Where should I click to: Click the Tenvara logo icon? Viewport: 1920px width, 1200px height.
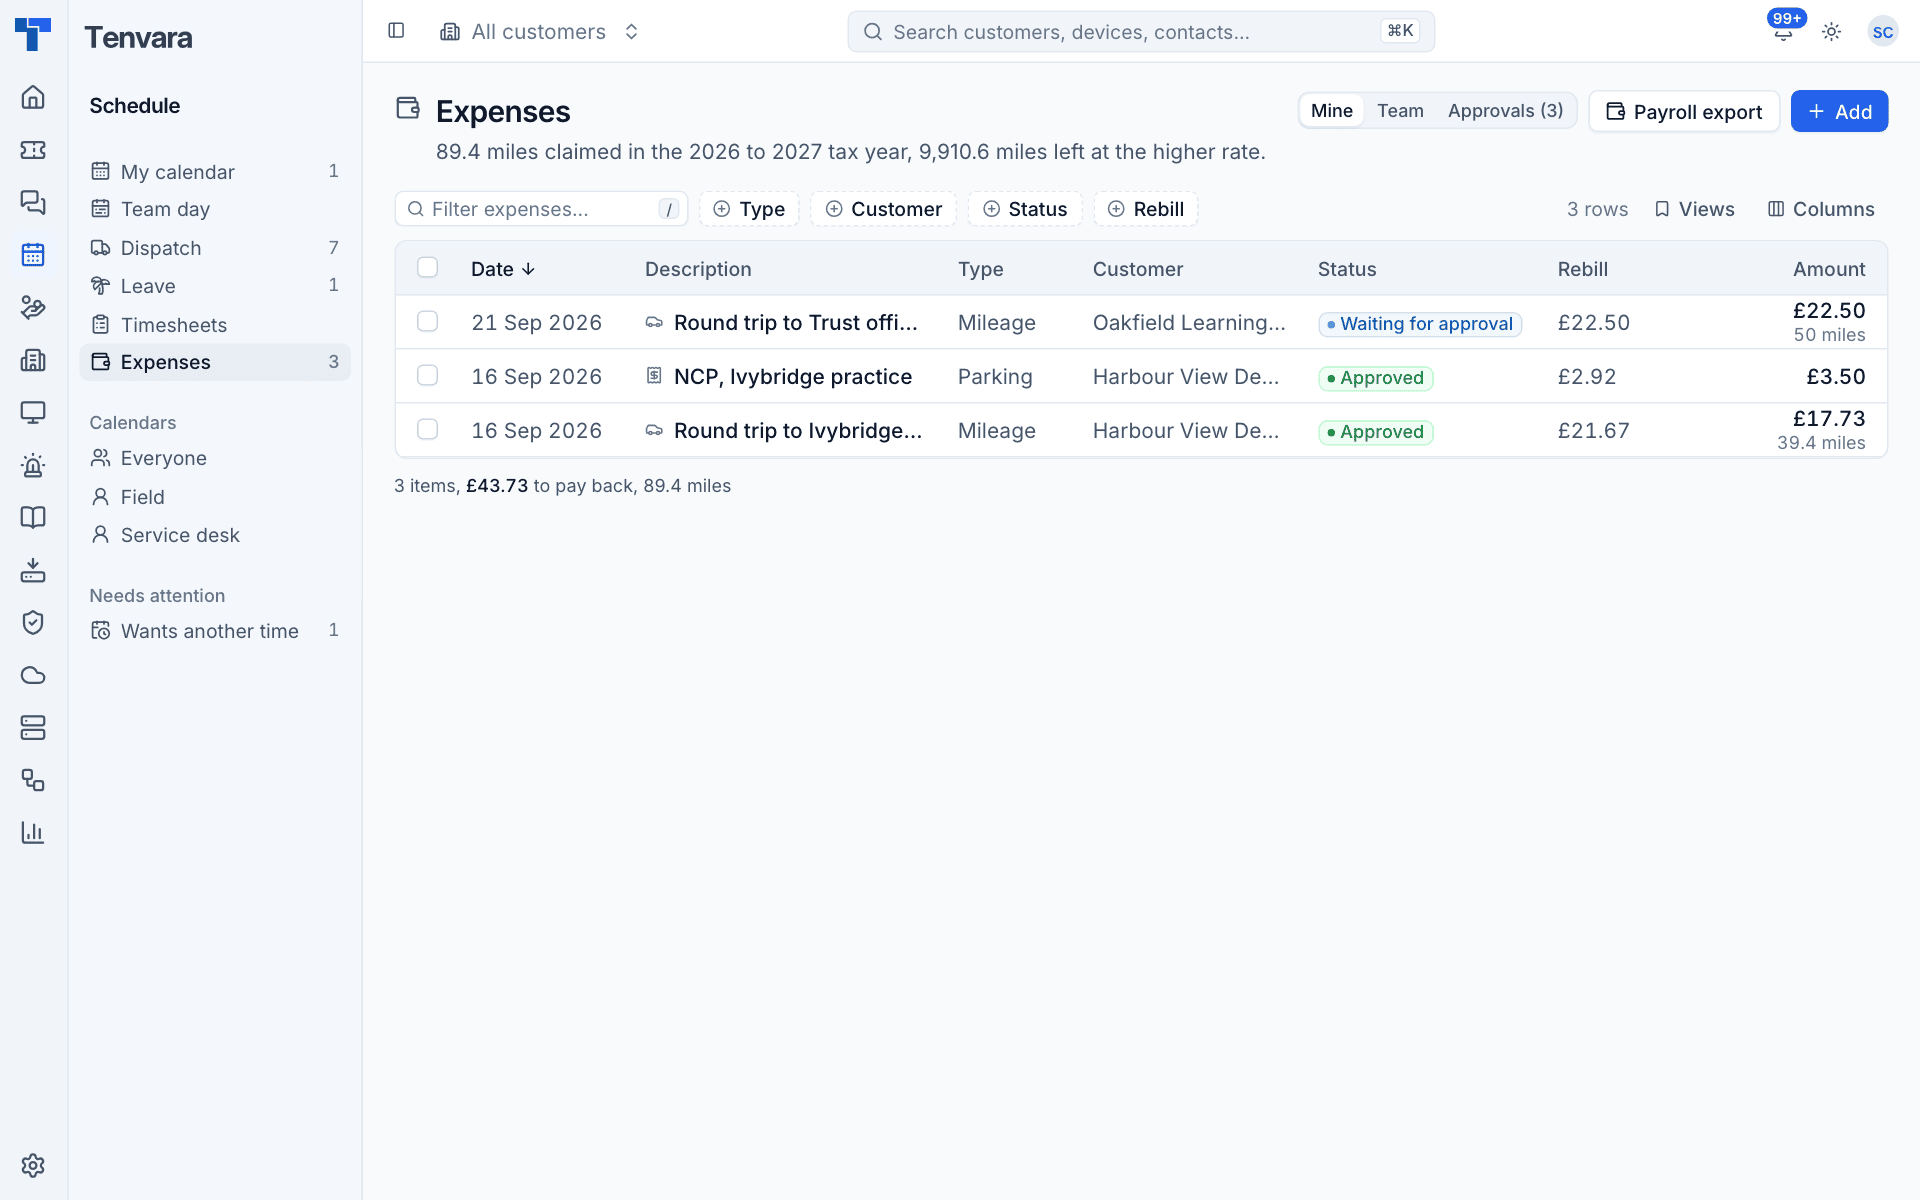coord(33,34)
